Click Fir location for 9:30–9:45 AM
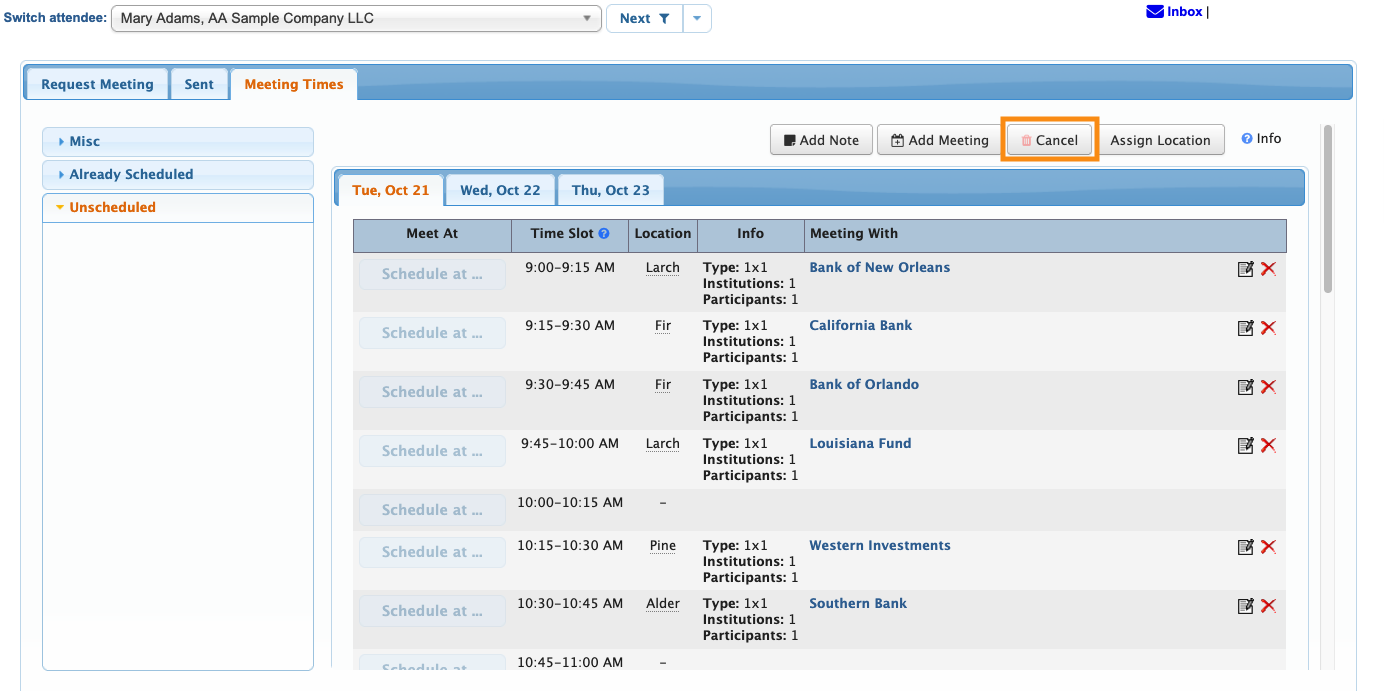The height and width of the screenshot is (691, 1384). click(662, 385)
